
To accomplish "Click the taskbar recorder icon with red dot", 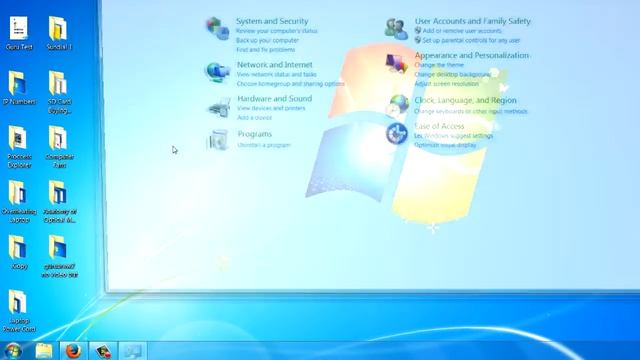I will pyautogui.click(x=103, y=351).
